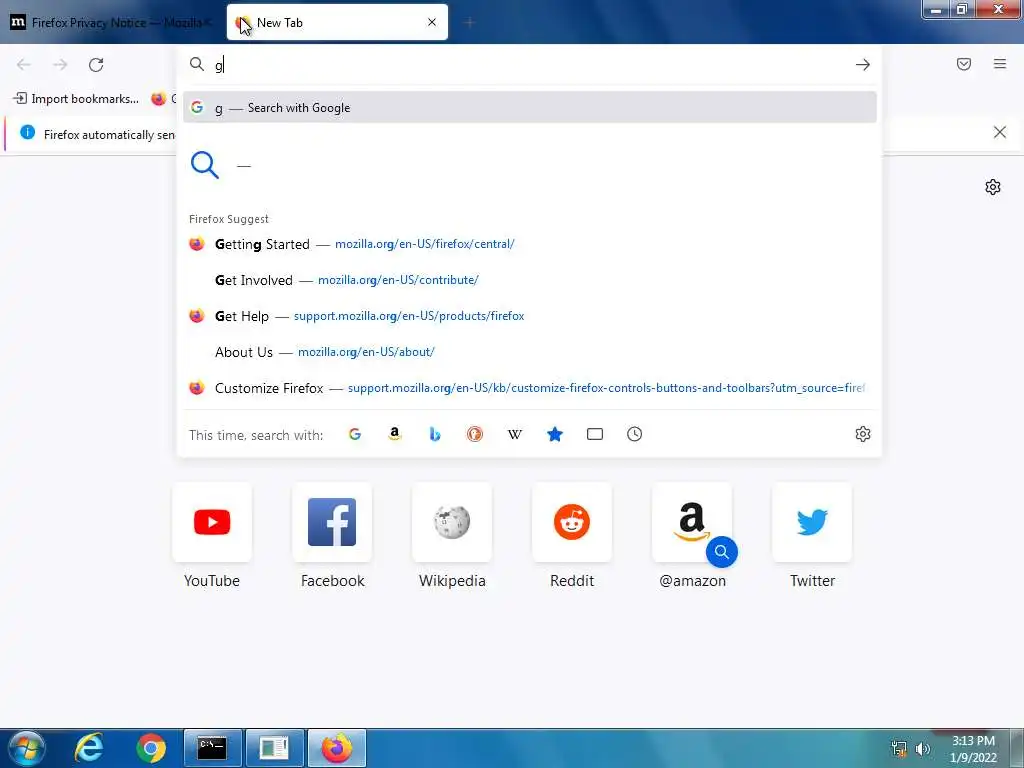Screen dimensions: 1024x768
Task: Close the New Tab tab
Action: (432, 22)
